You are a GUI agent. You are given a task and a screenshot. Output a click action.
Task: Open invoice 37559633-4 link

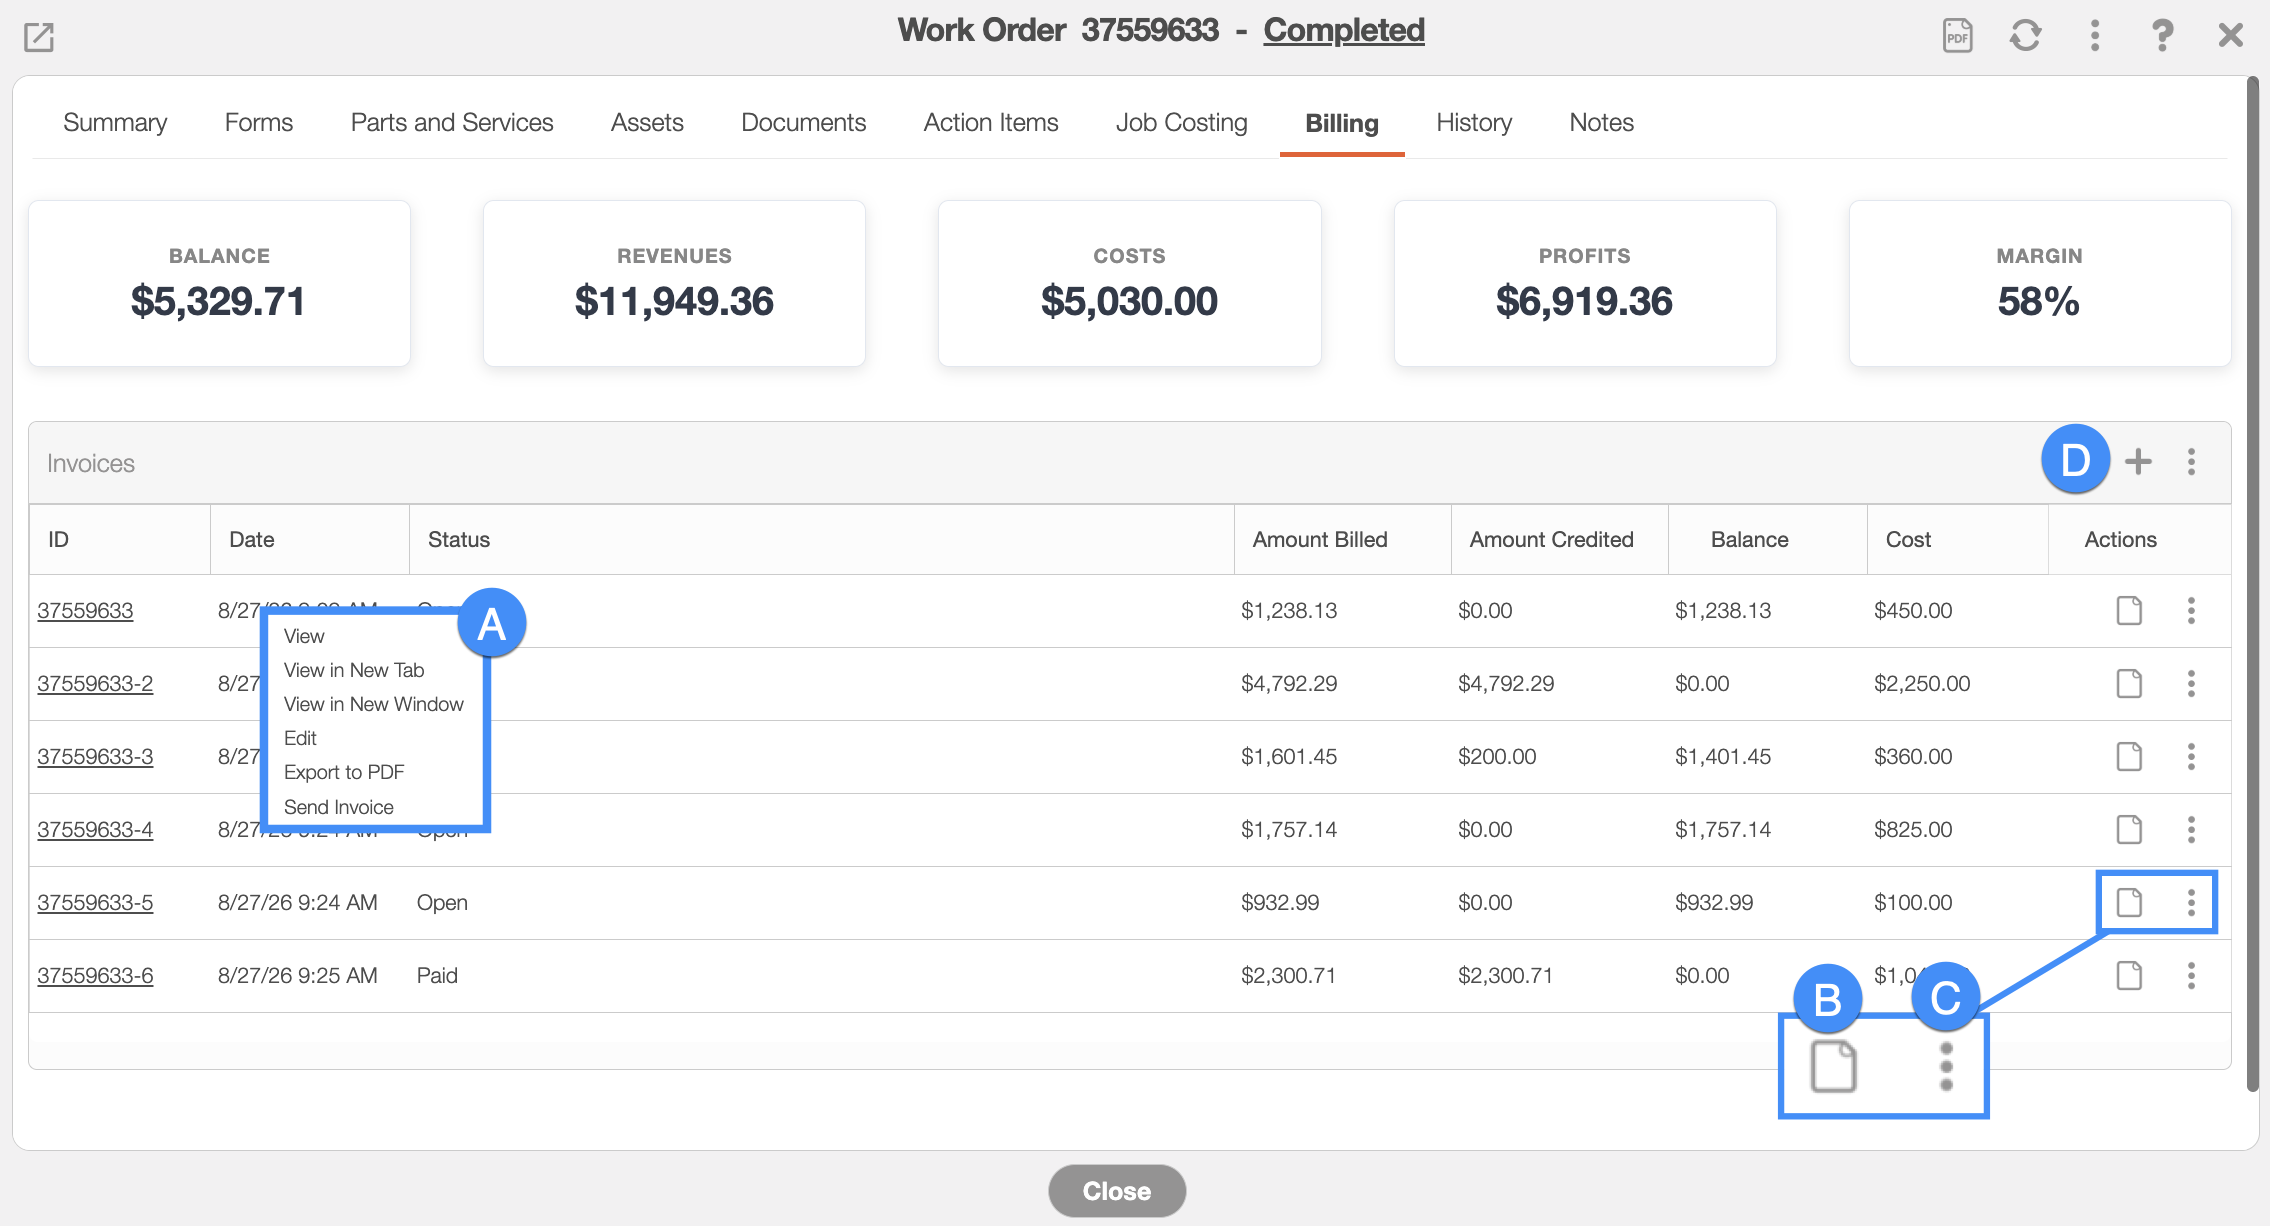click(95, 830)
